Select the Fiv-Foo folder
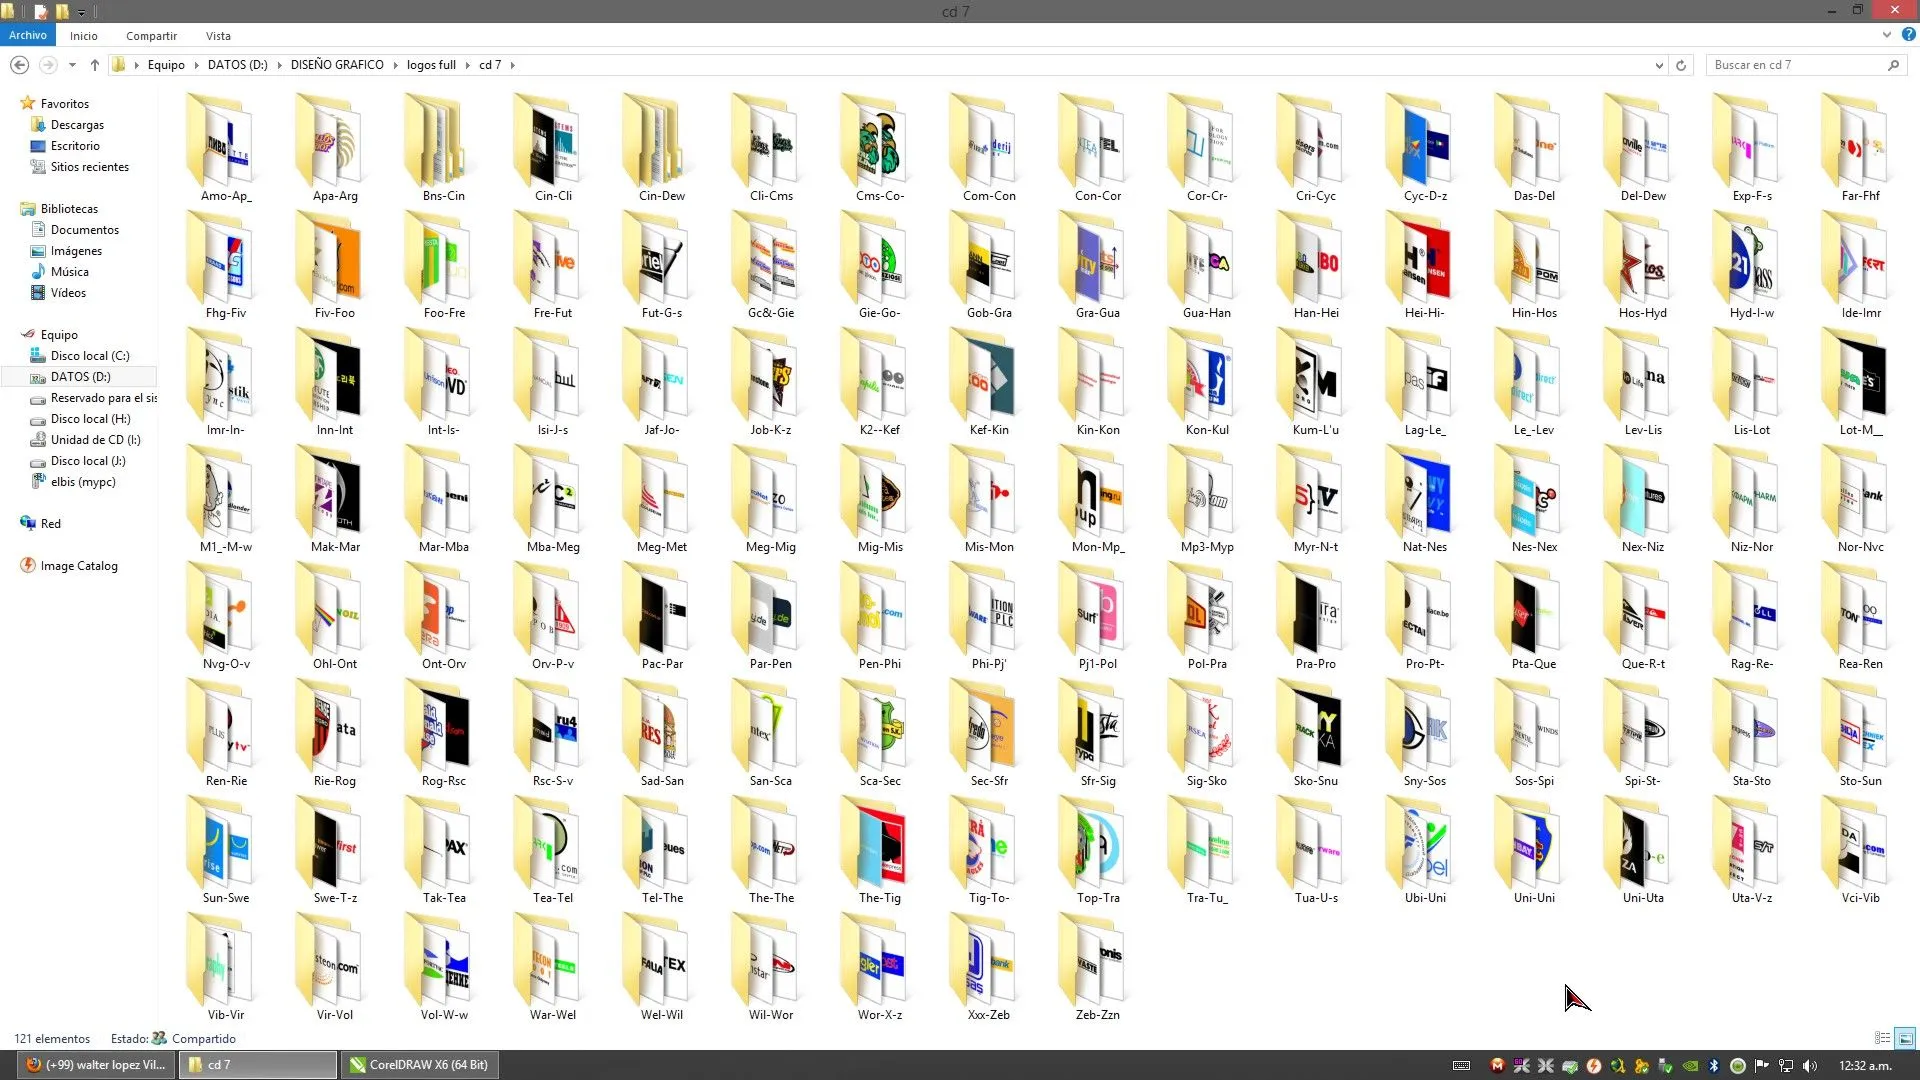The height and width of the screenshot is (1080, 1920). [335, 265]
